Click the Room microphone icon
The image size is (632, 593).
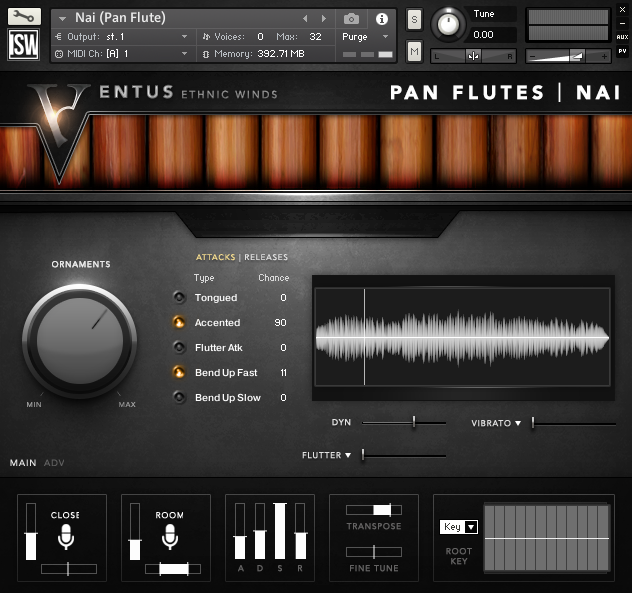(170, 537)
